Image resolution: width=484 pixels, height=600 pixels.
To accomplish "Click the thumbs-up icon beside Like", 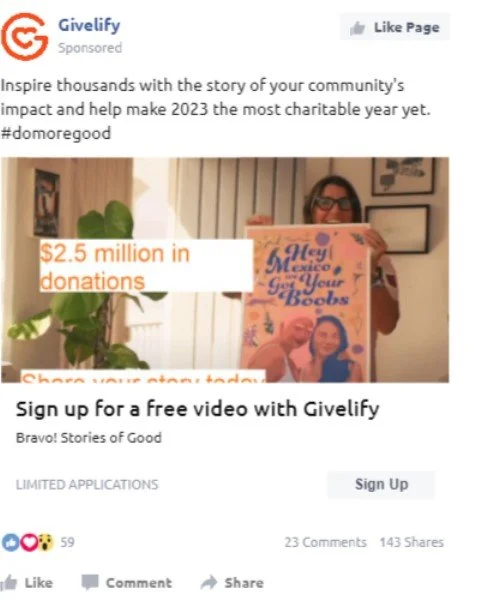I will [x=9, y=583].
